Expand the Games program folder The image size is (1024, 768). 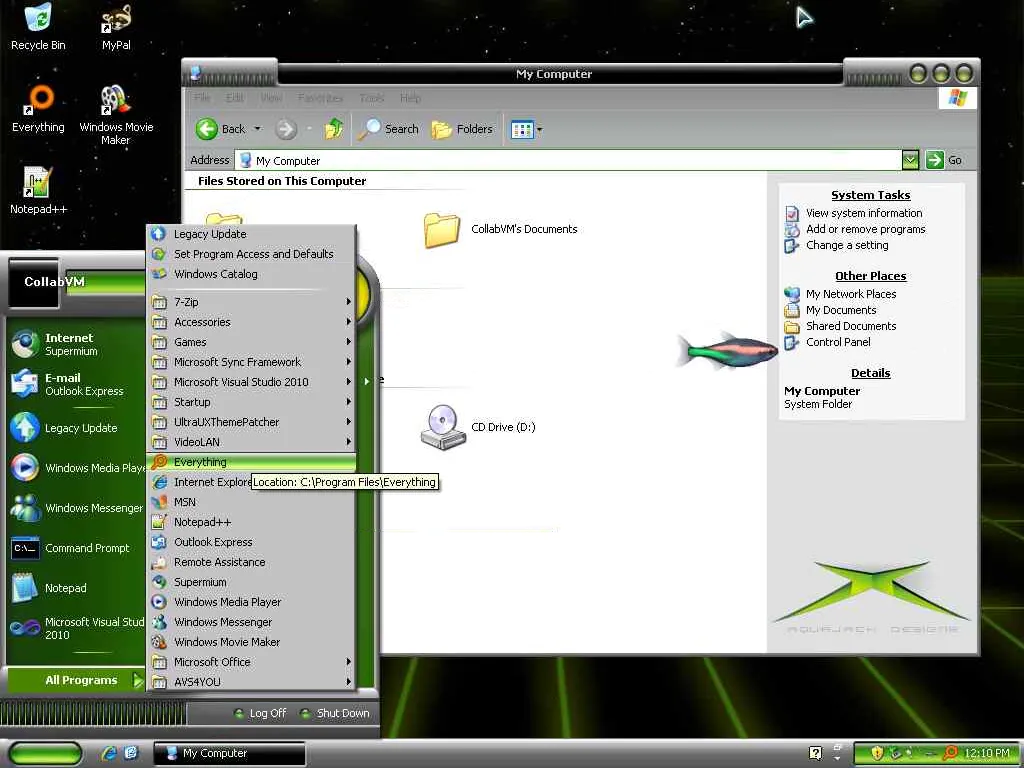click(251, 342)
